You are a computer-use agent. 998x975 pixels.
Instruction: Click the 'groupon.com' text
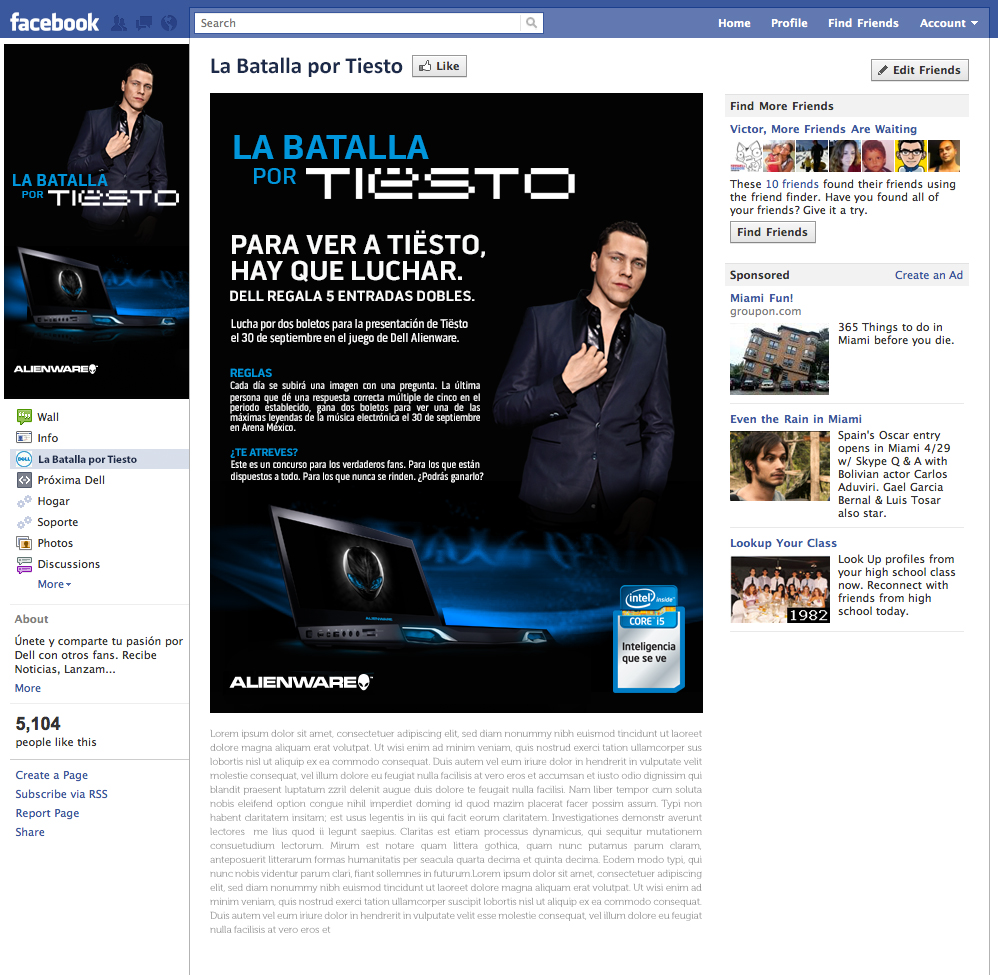pyautogui.click(x=766, y=311)
